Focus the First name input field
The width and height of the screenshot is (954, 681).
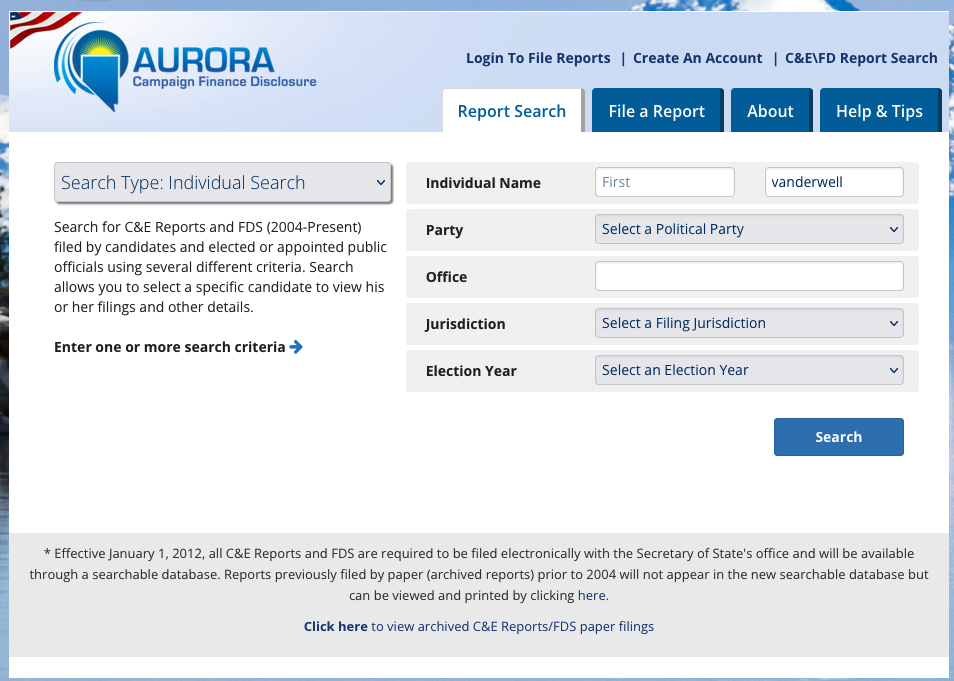click(664, 182)
